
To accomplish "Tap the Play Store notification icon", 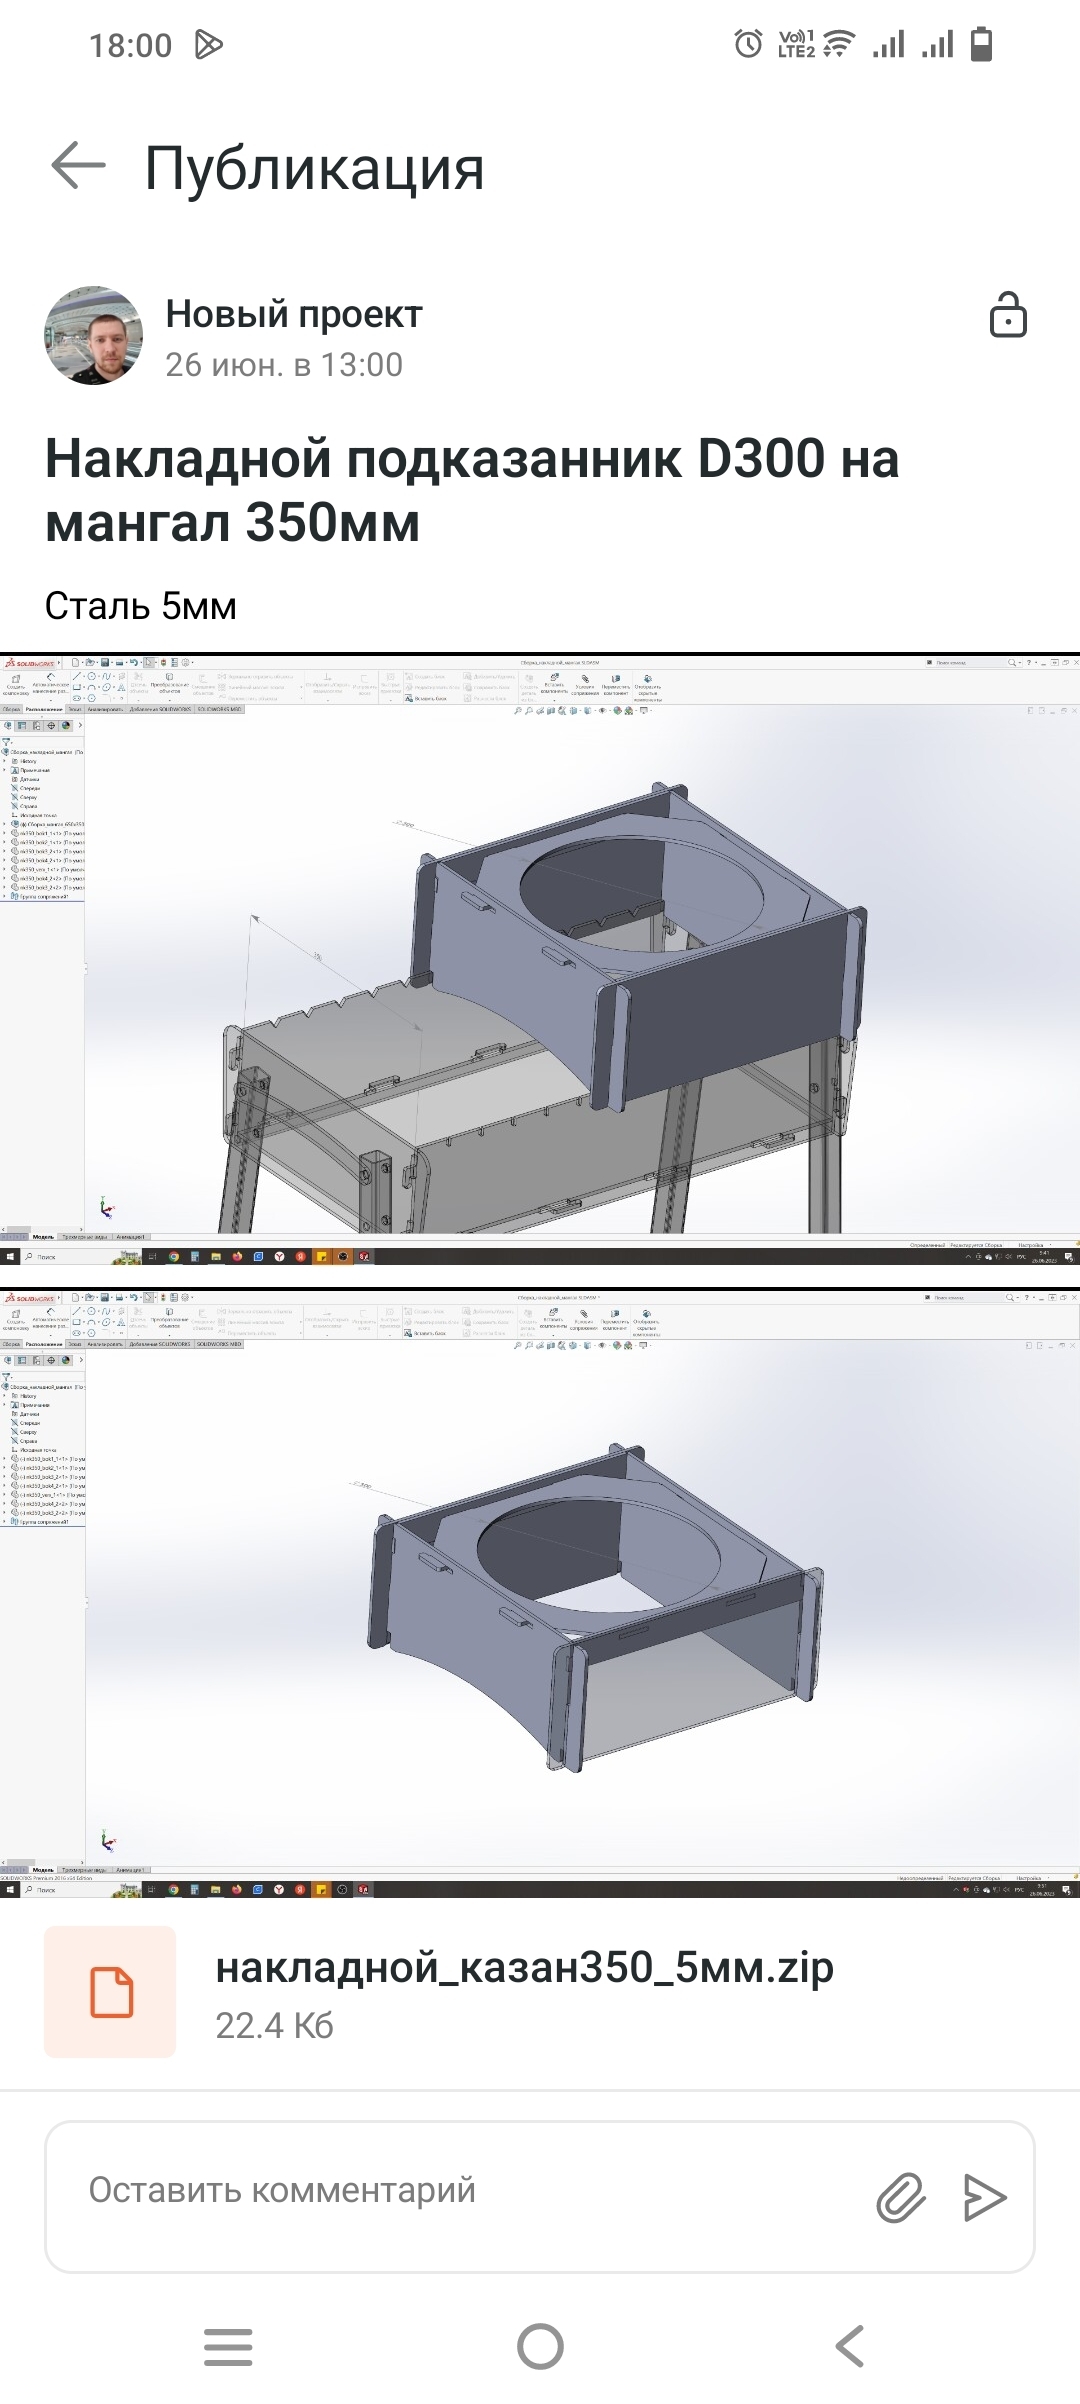I will click(208, 45).
